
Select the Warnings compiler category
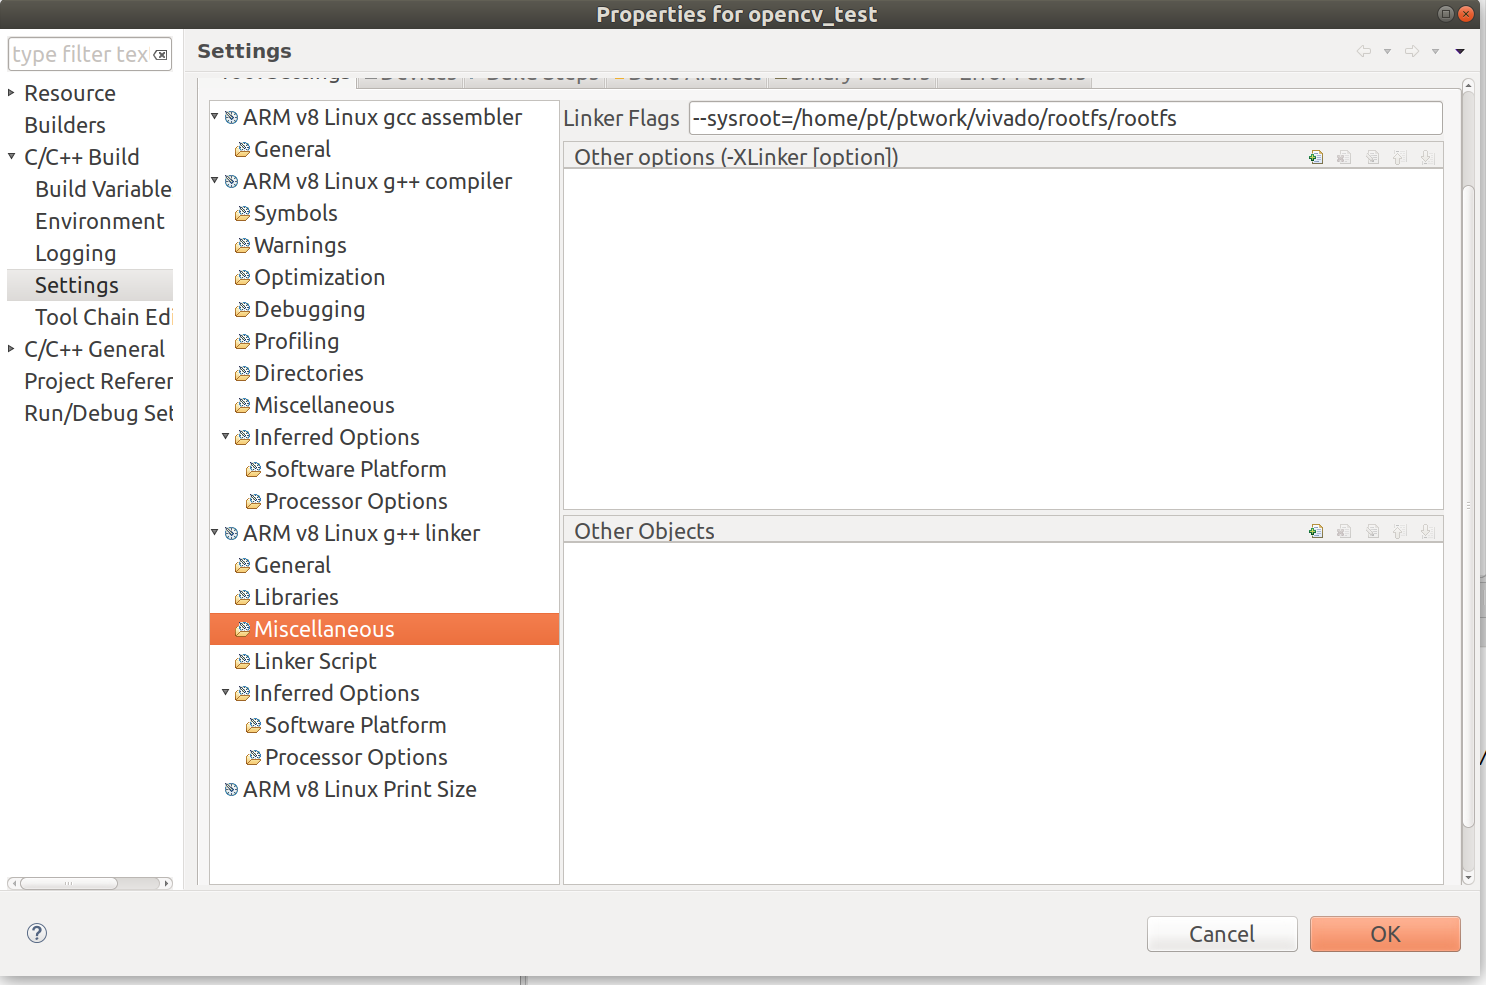pos(300,245)
